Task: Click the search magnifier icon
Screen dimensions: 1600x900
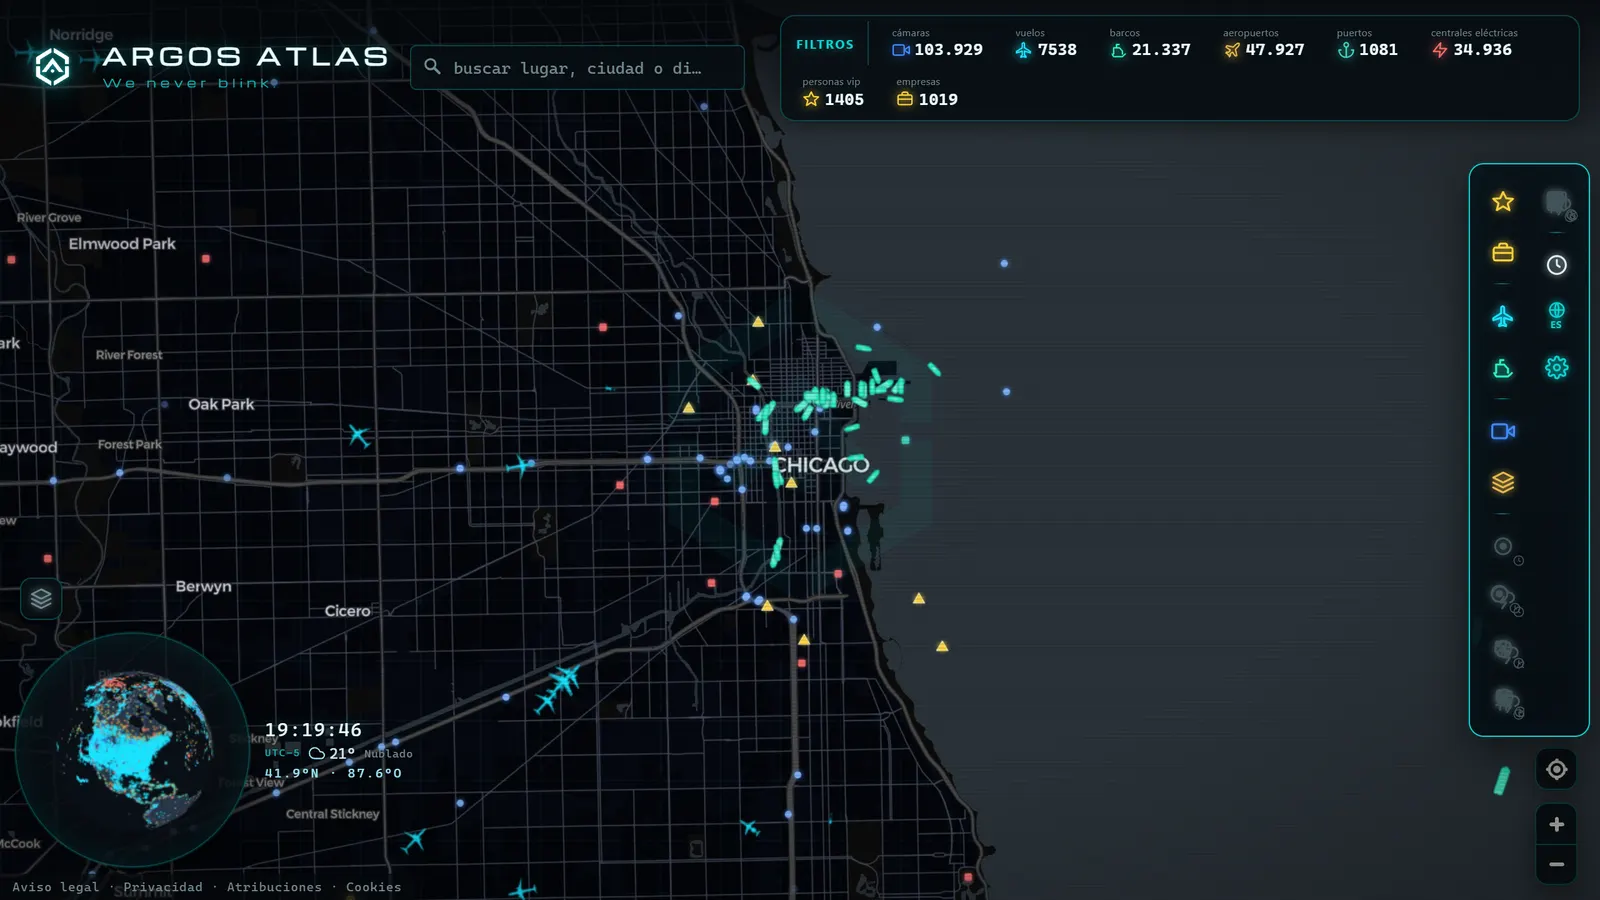Action: coord(432,67)
